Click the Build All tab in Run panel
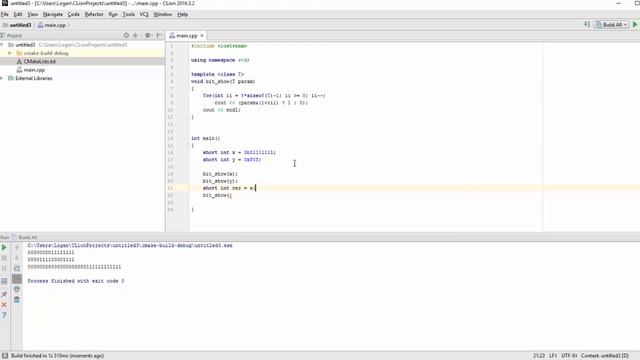Image resolution: width=640 pixels, height=360 pixels. point(24,237)
